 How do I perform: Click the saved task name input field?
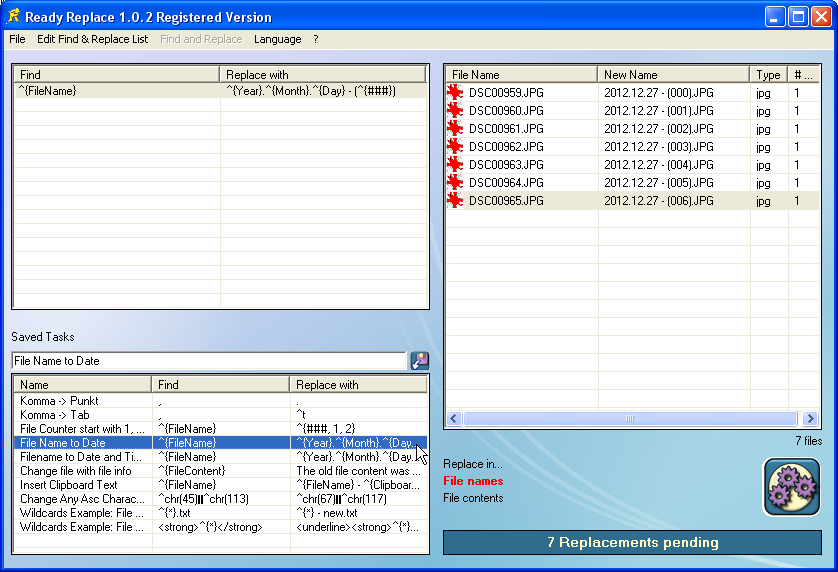click(x=208, y=361)
